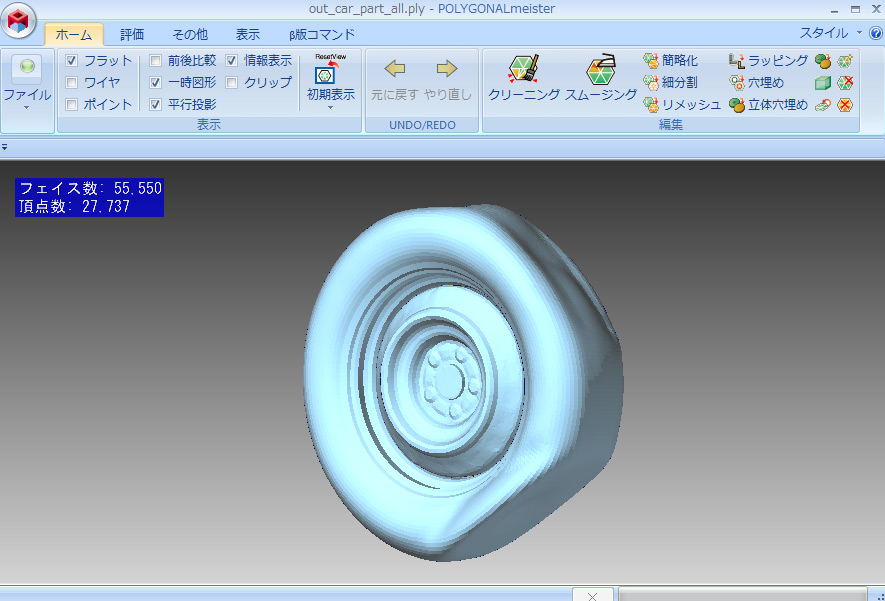Open the quick access toolbar customize arrow
Screen dimensions: 885x601
[5, 147]
